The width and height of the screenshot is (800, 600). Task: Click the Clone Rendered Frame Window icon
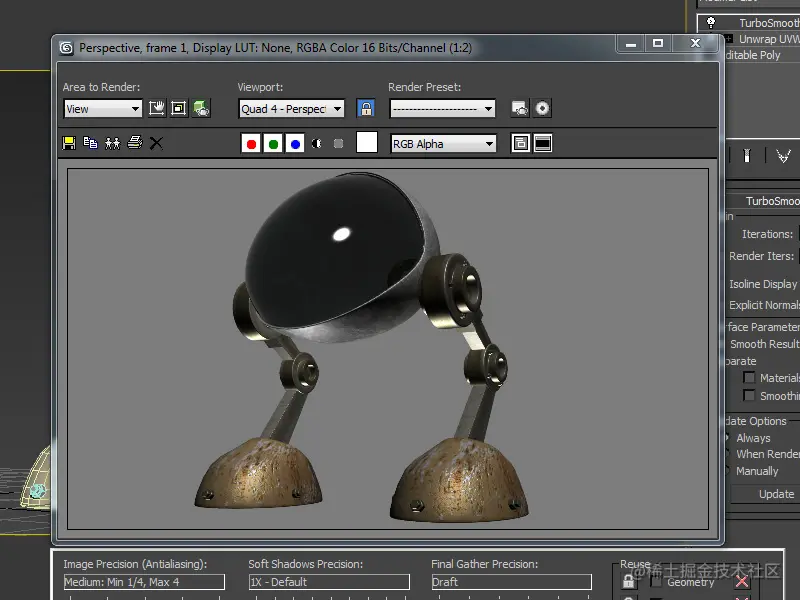(112, 143)
